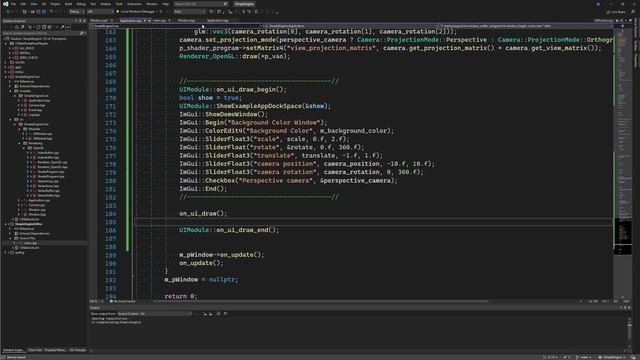Select UIModule.cpp in Solution Explorer
The width and height of the screenshot is (640, 360).
[x=42, y=133]
